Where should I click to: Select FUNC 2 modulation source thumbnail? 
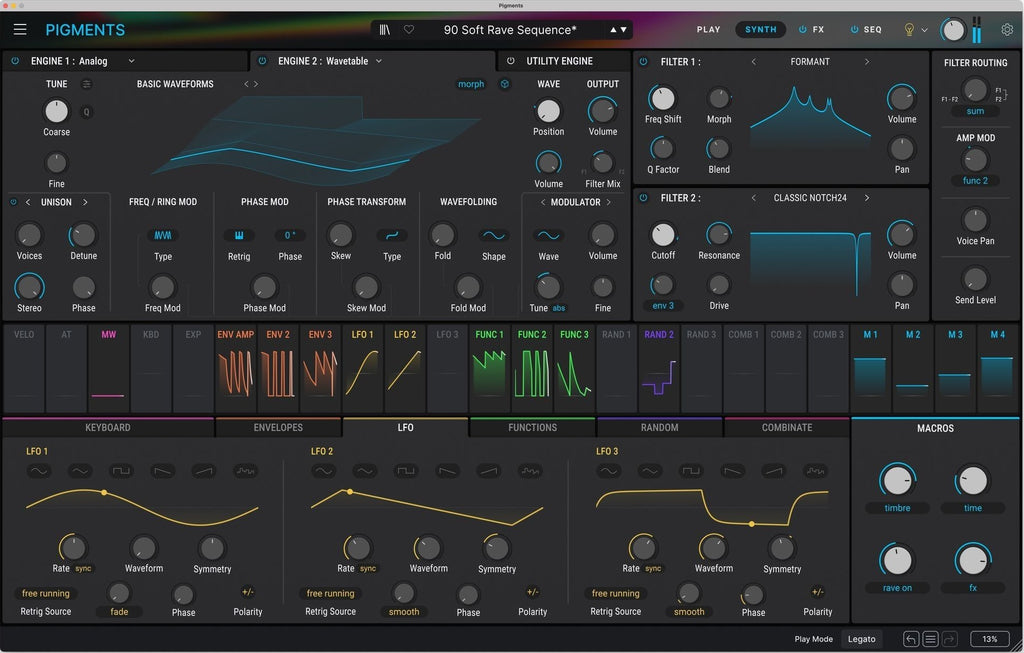[532, 368]
